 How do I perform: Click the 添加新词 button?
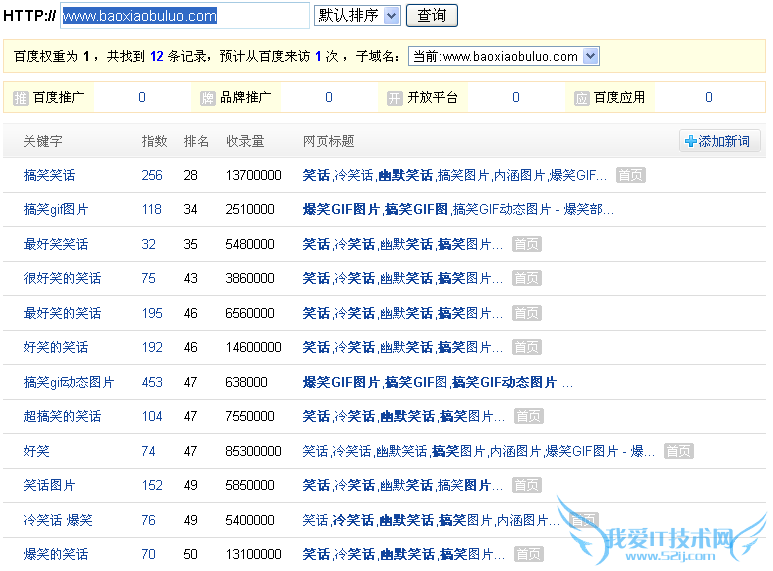click(x=719, y=142)
